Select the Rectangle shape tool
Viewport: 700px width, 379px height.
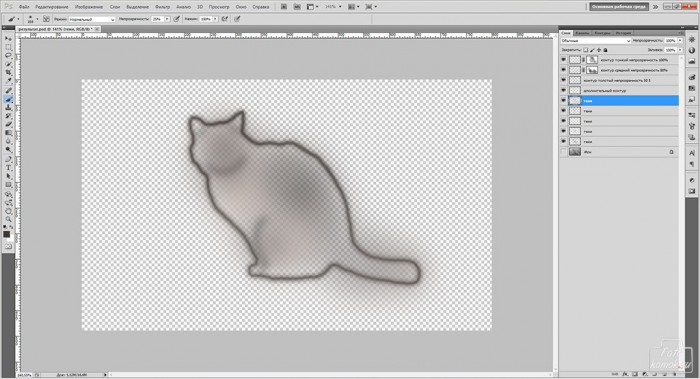[8, 185]
